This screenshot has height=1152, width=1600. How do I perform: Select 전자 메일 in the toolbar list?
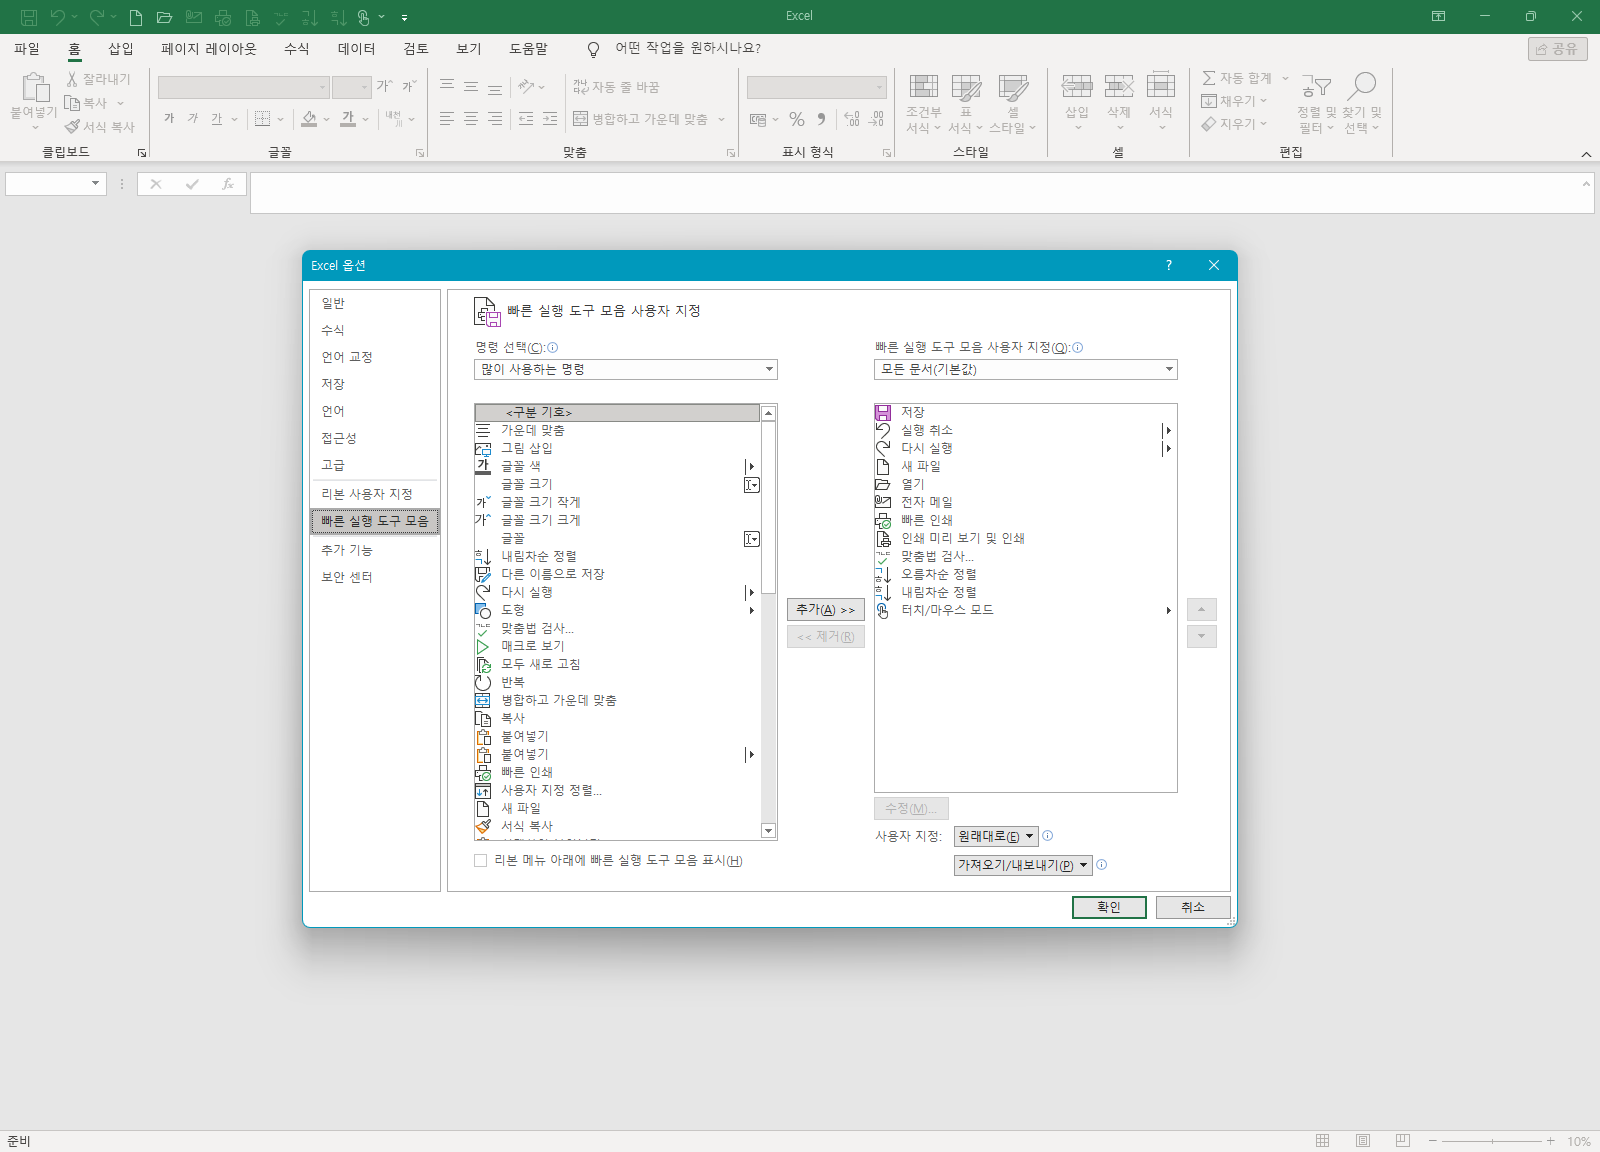tap(1025, 502)
